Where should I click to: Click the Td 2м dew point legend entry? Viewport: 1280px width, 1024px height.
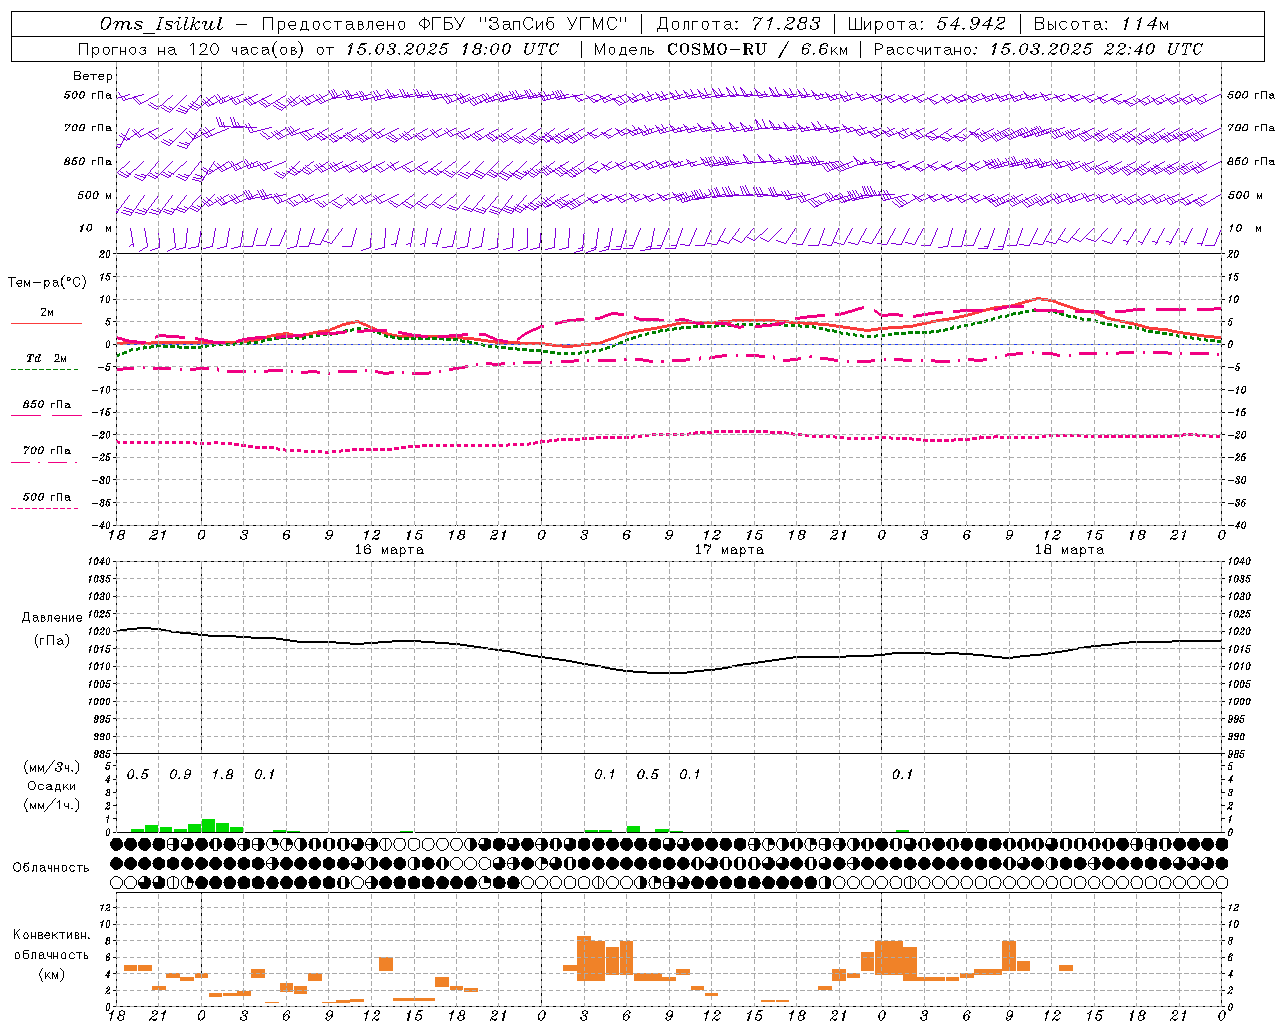tap(47, 358)
